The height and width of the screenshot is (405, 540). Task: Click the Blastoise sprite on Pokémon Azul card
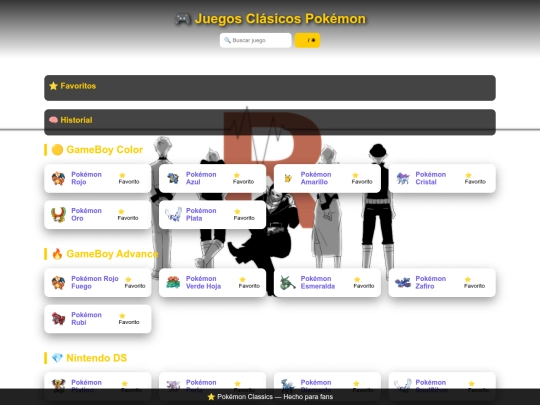173,178
